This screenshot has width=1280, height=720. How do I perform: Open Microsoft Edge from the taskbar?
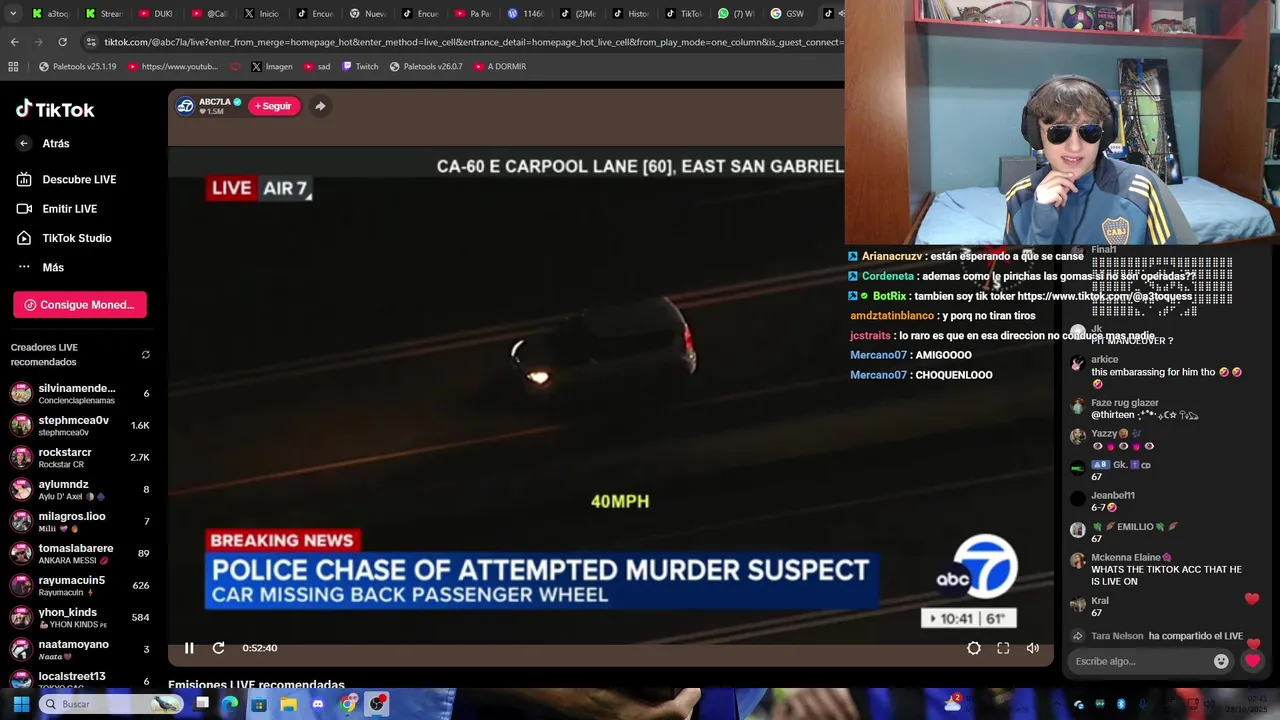pyautogui.click(x=230, y=704)
